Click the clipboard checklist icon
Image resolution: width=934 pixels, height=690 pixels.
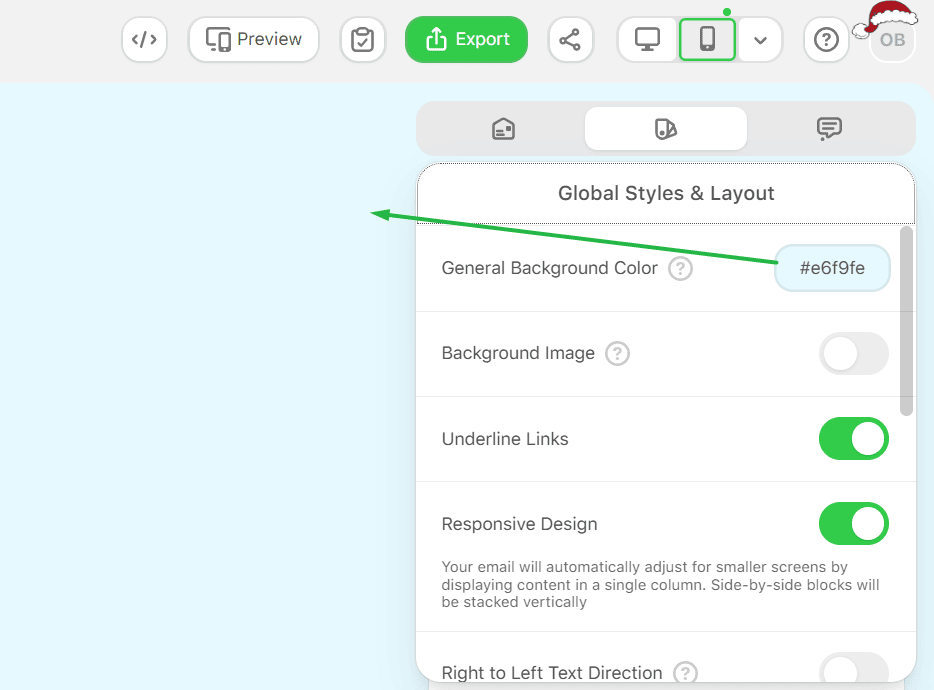coord(362,39)
